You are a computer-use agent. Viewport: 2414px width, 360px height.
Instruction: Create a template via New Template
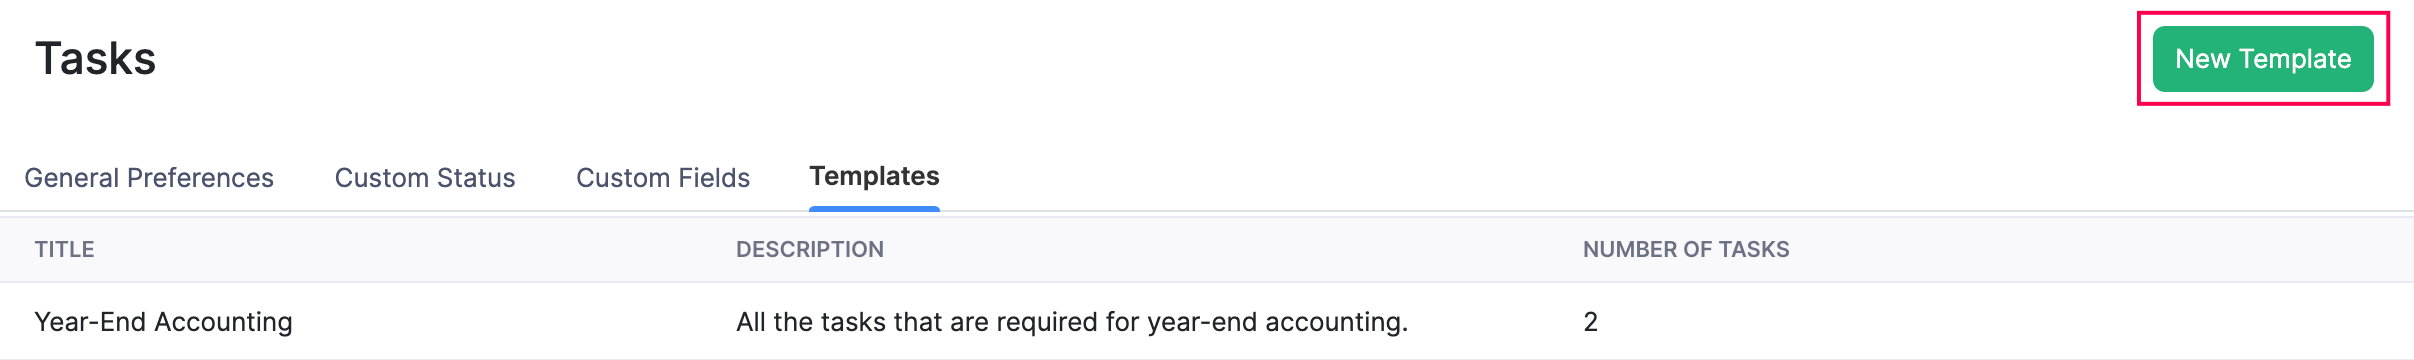(x=2263, y=59)
